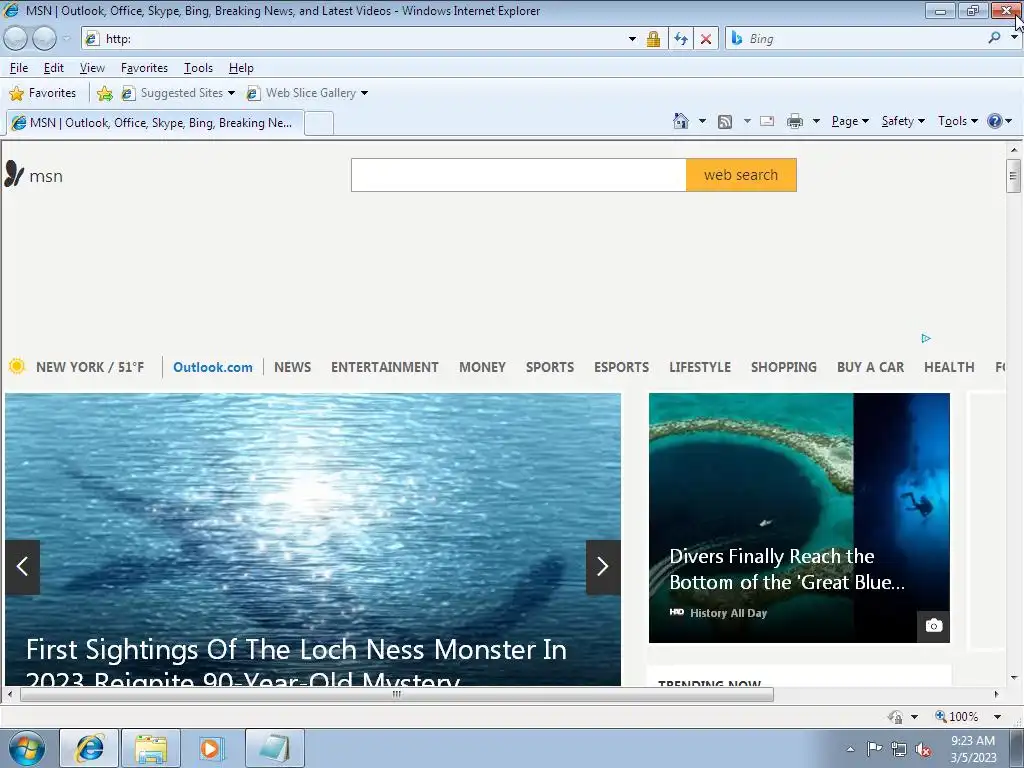Open the Safety menu dropdown
This screenshot has height=768, width=1024.
point(903,121)
